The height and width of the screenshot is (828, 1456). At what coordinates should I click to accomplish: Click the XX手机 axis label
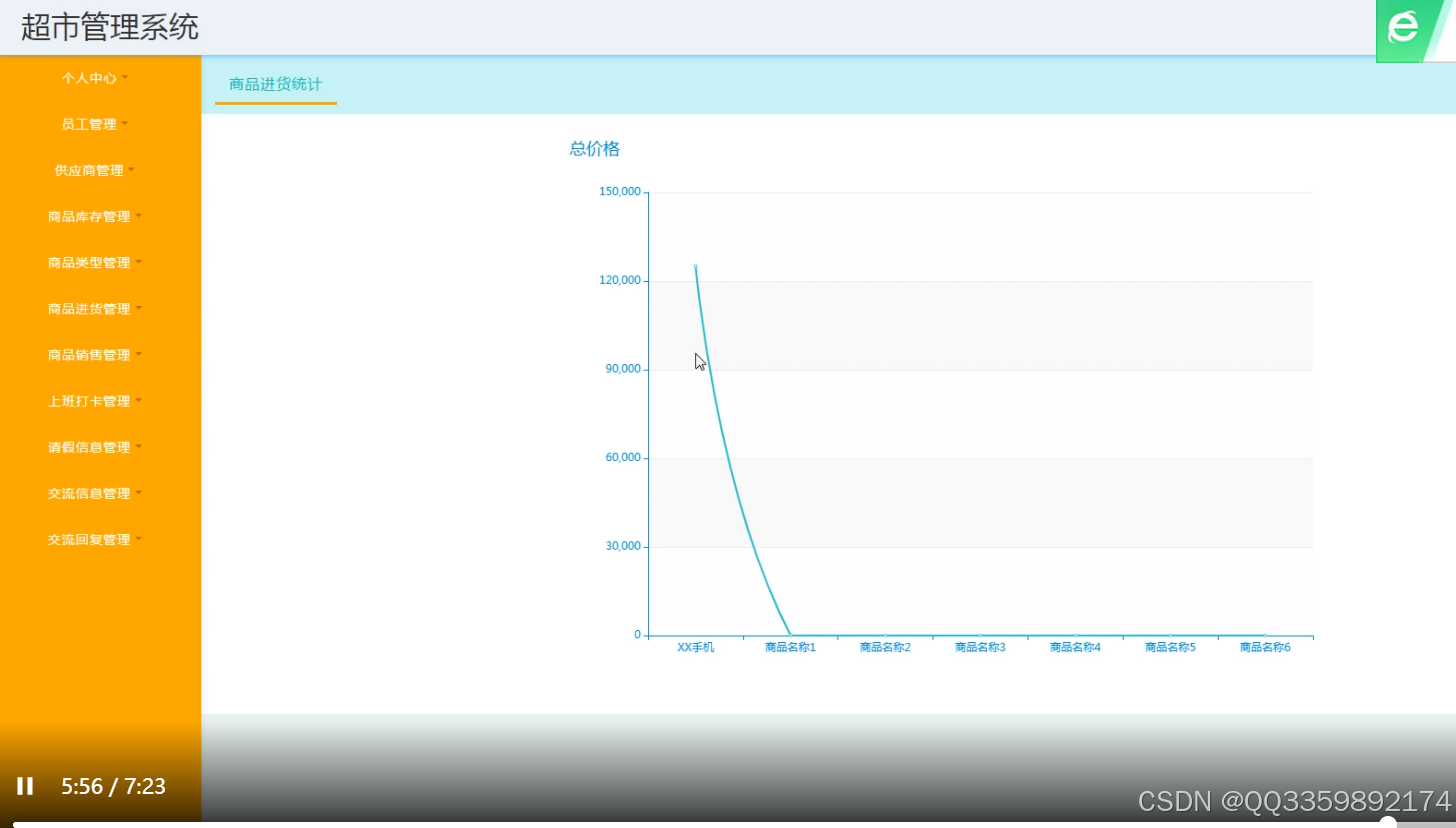[695, 647]
